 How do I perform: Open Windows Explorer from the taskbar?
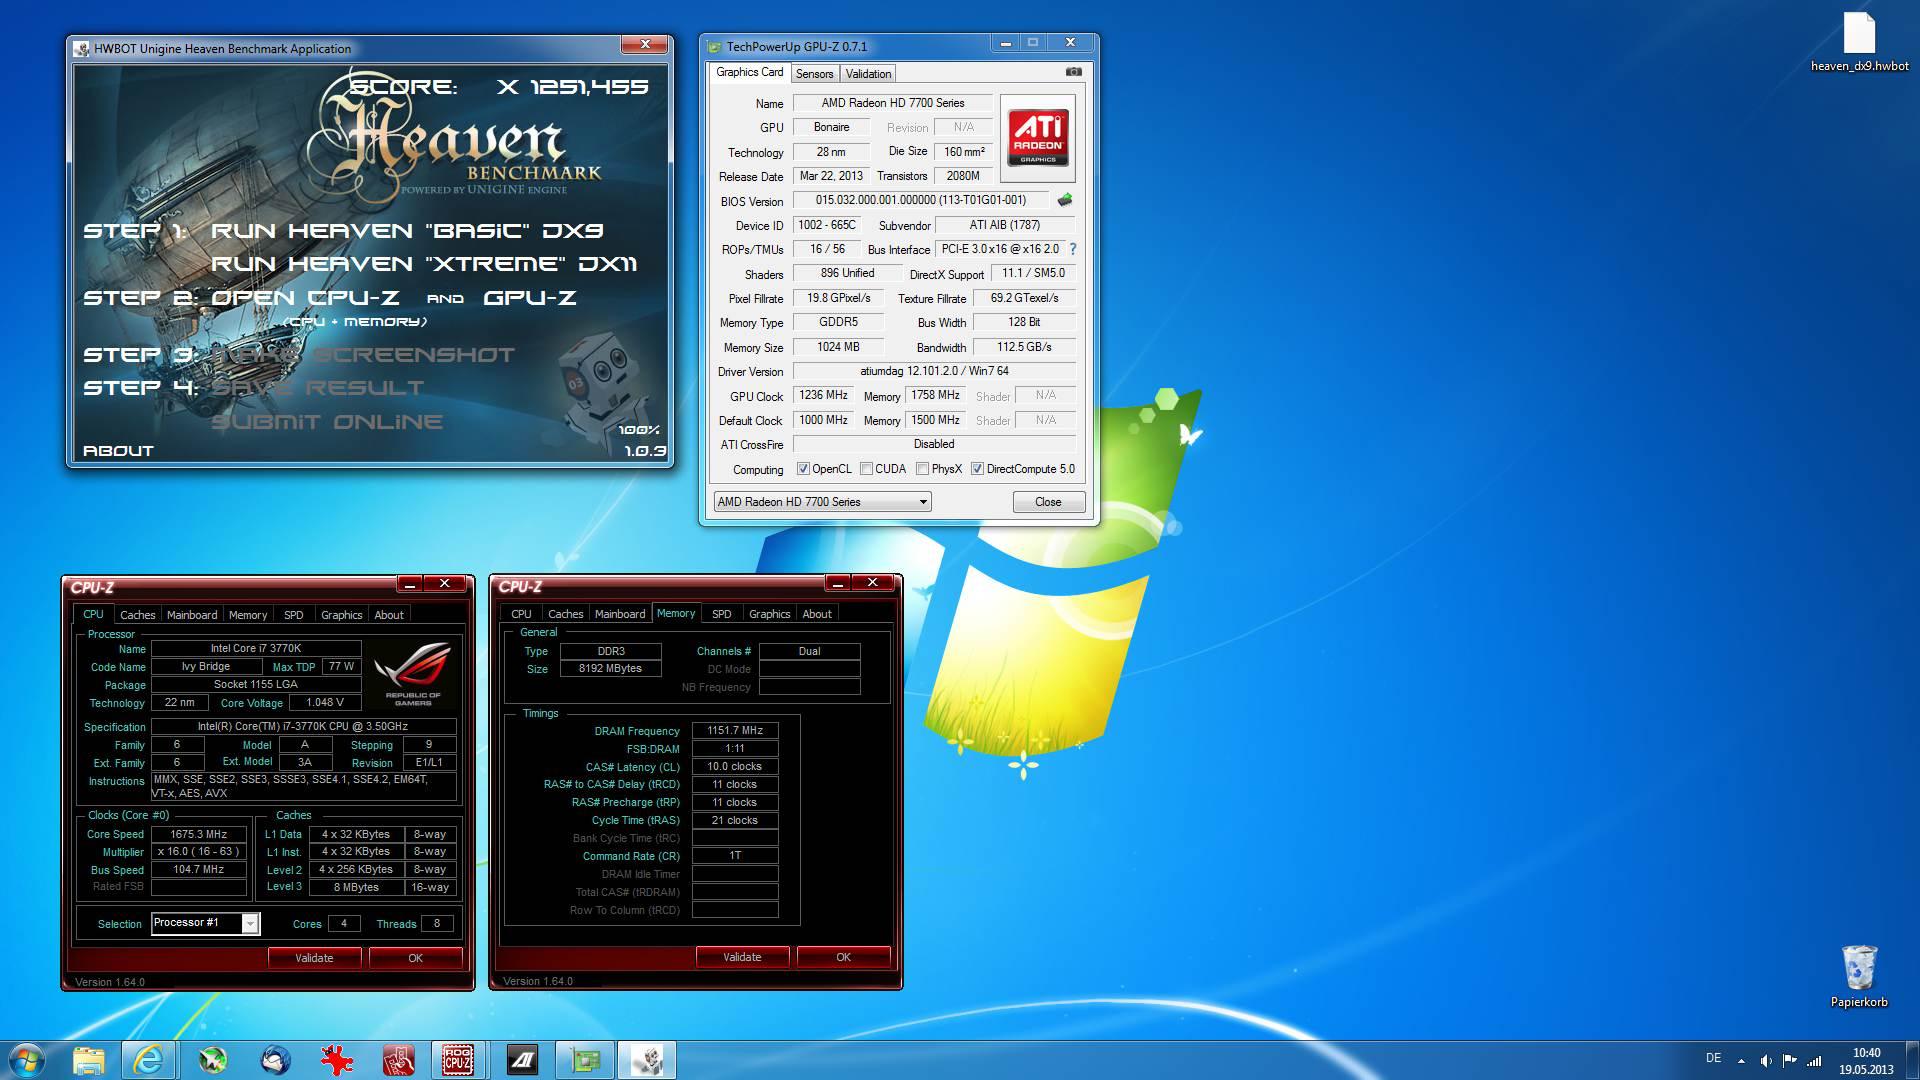[89, 1060]
